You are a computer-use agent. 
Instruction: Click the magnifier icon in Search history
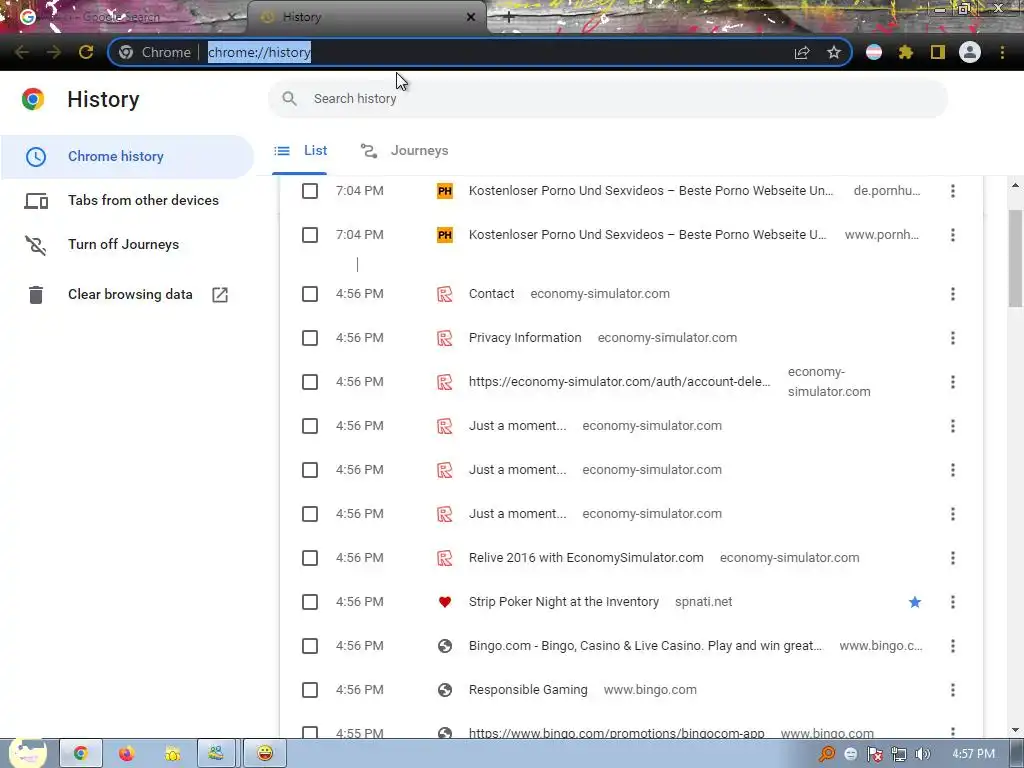289,99
